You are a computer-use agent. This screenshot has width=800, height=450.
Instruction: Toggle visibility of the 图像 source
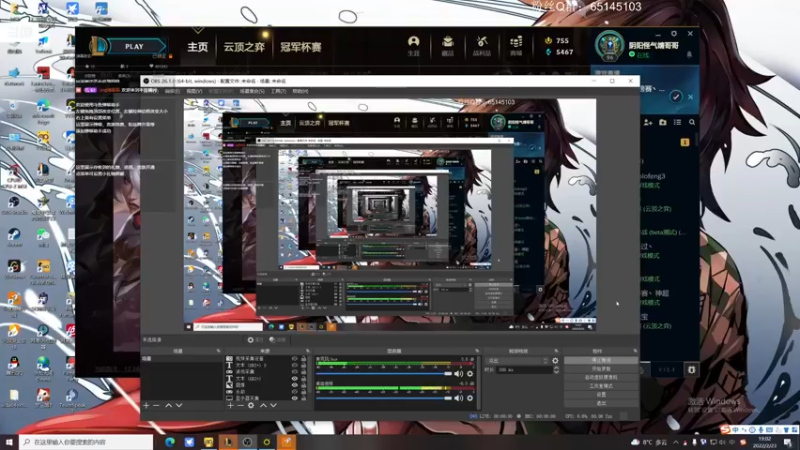pyautogui.click(x=294, y=385)
